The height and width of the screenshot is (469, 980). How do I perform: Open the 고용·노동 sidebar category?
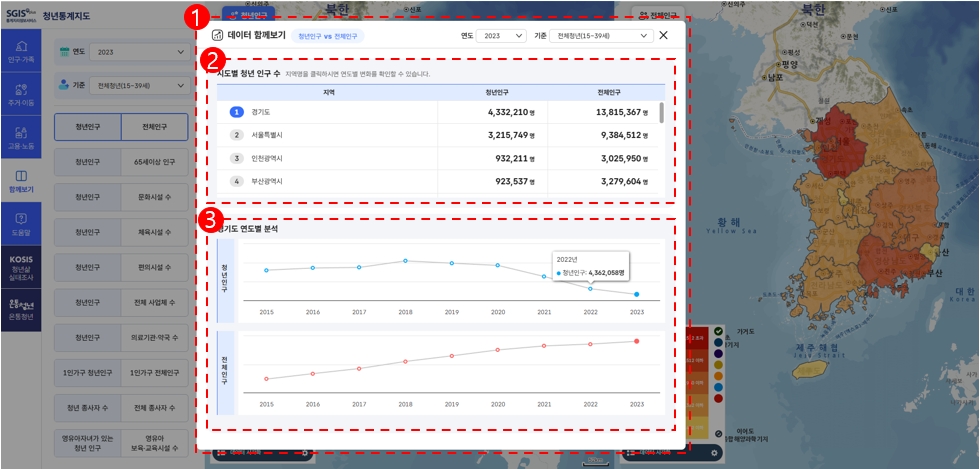point(21,137)
